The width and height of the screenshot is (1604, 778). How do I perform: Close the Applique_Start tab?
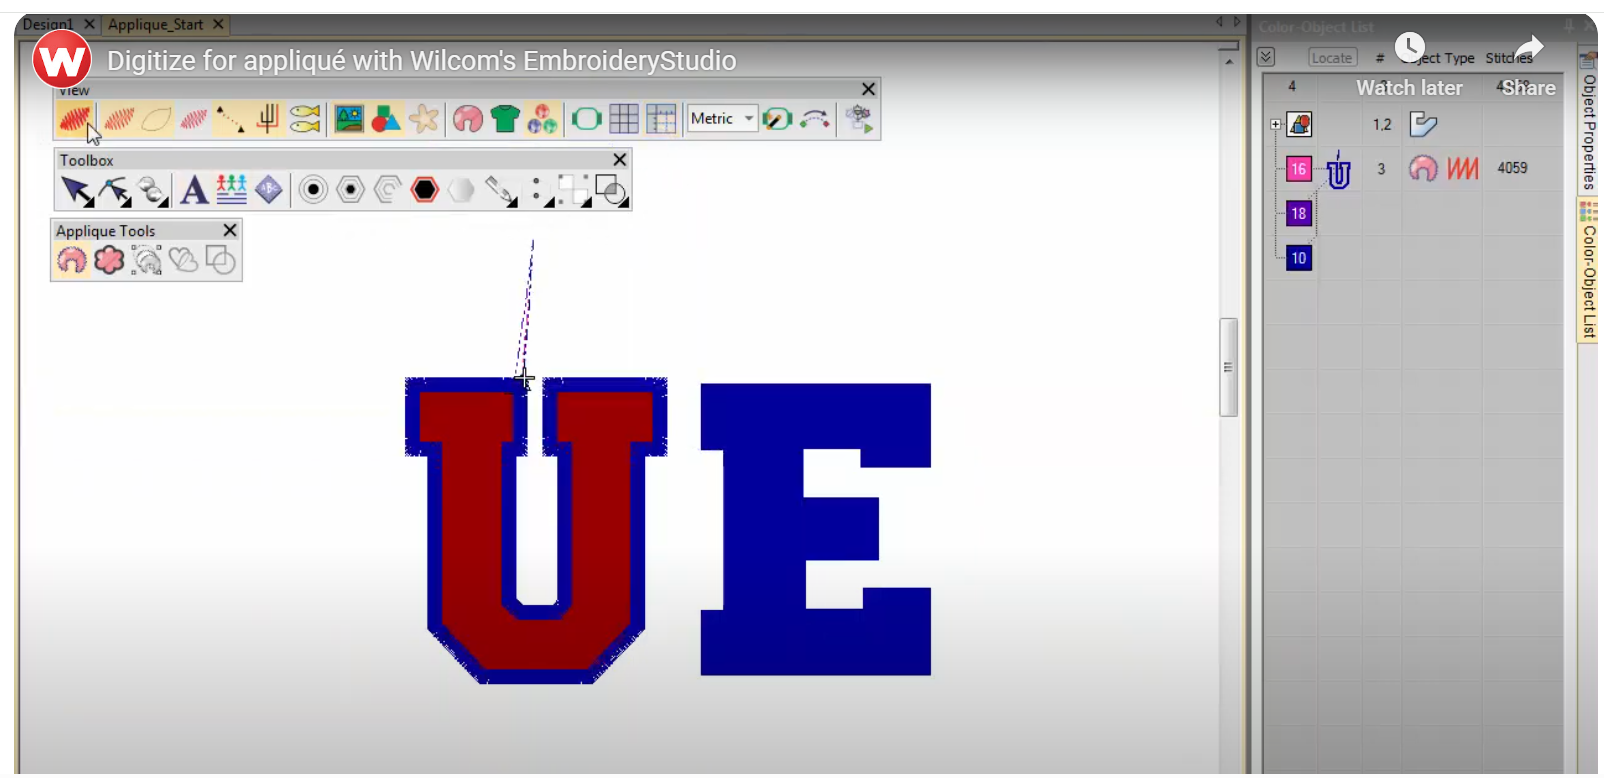[x=218, y=24]
